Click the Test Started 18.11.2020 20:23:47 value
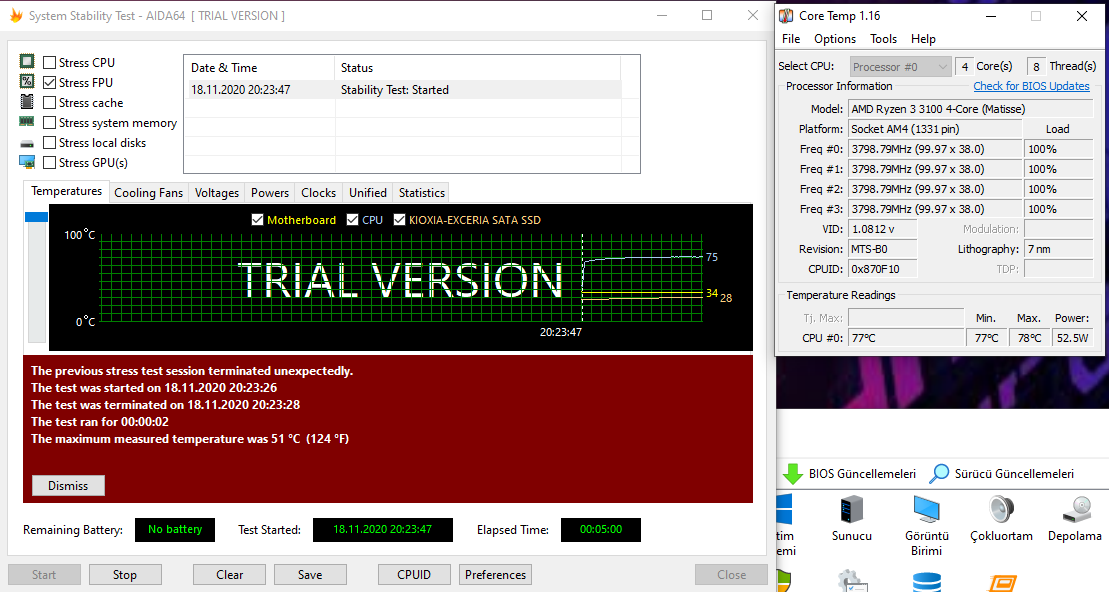 tap(383, 530)
